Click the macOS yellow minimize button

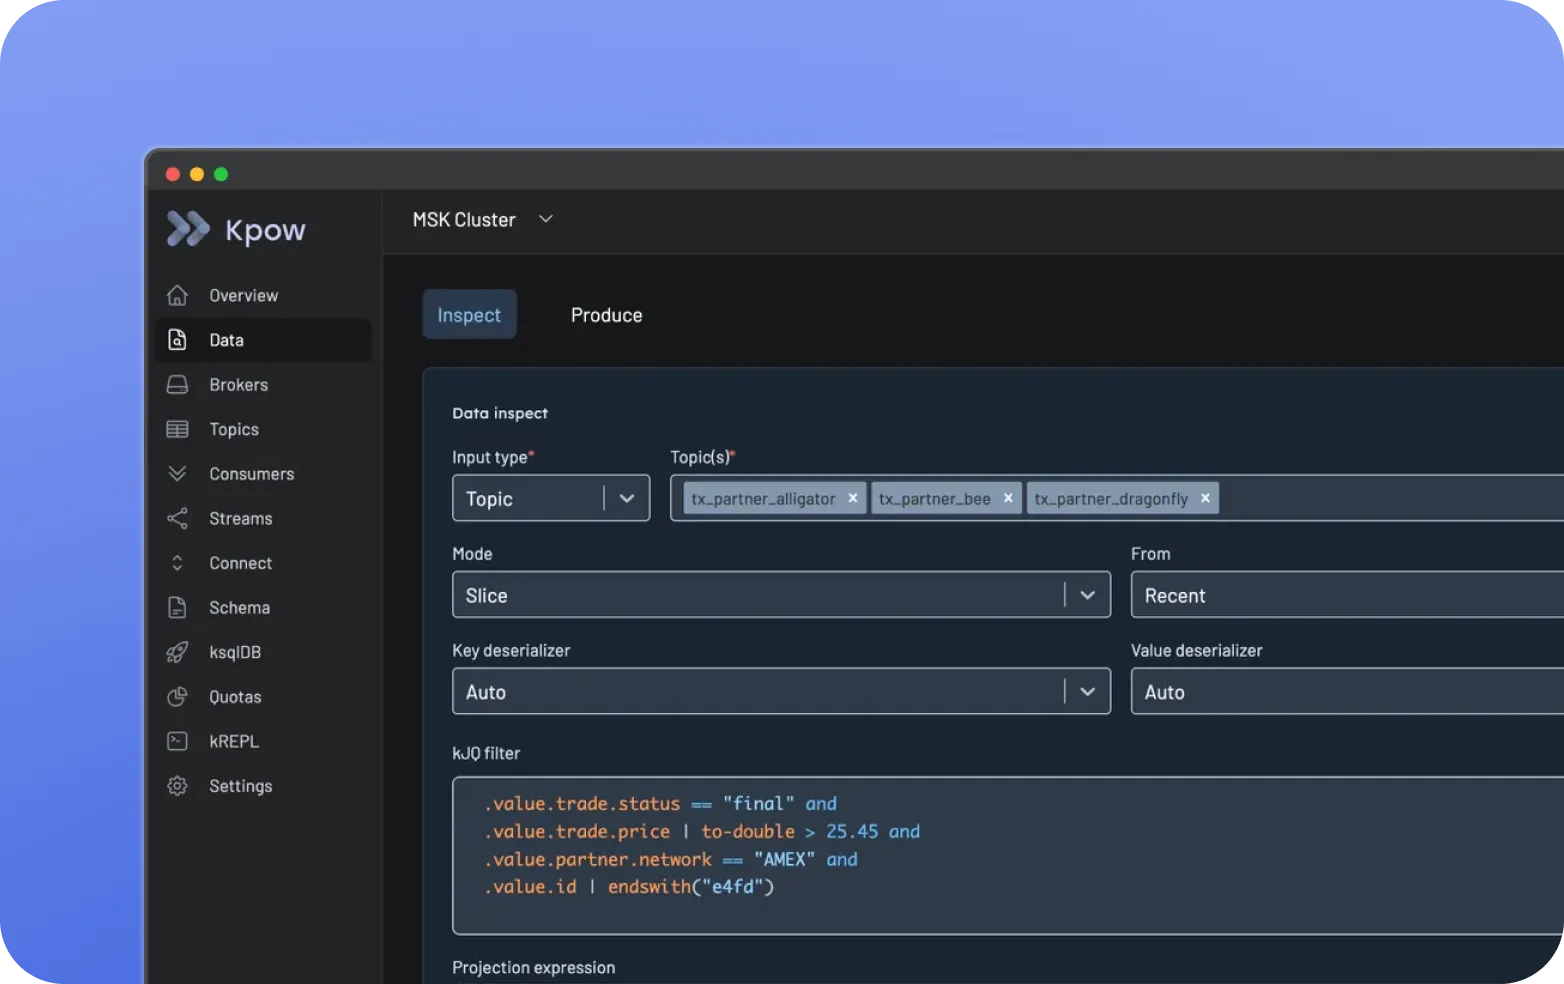(x=197, y=174)
